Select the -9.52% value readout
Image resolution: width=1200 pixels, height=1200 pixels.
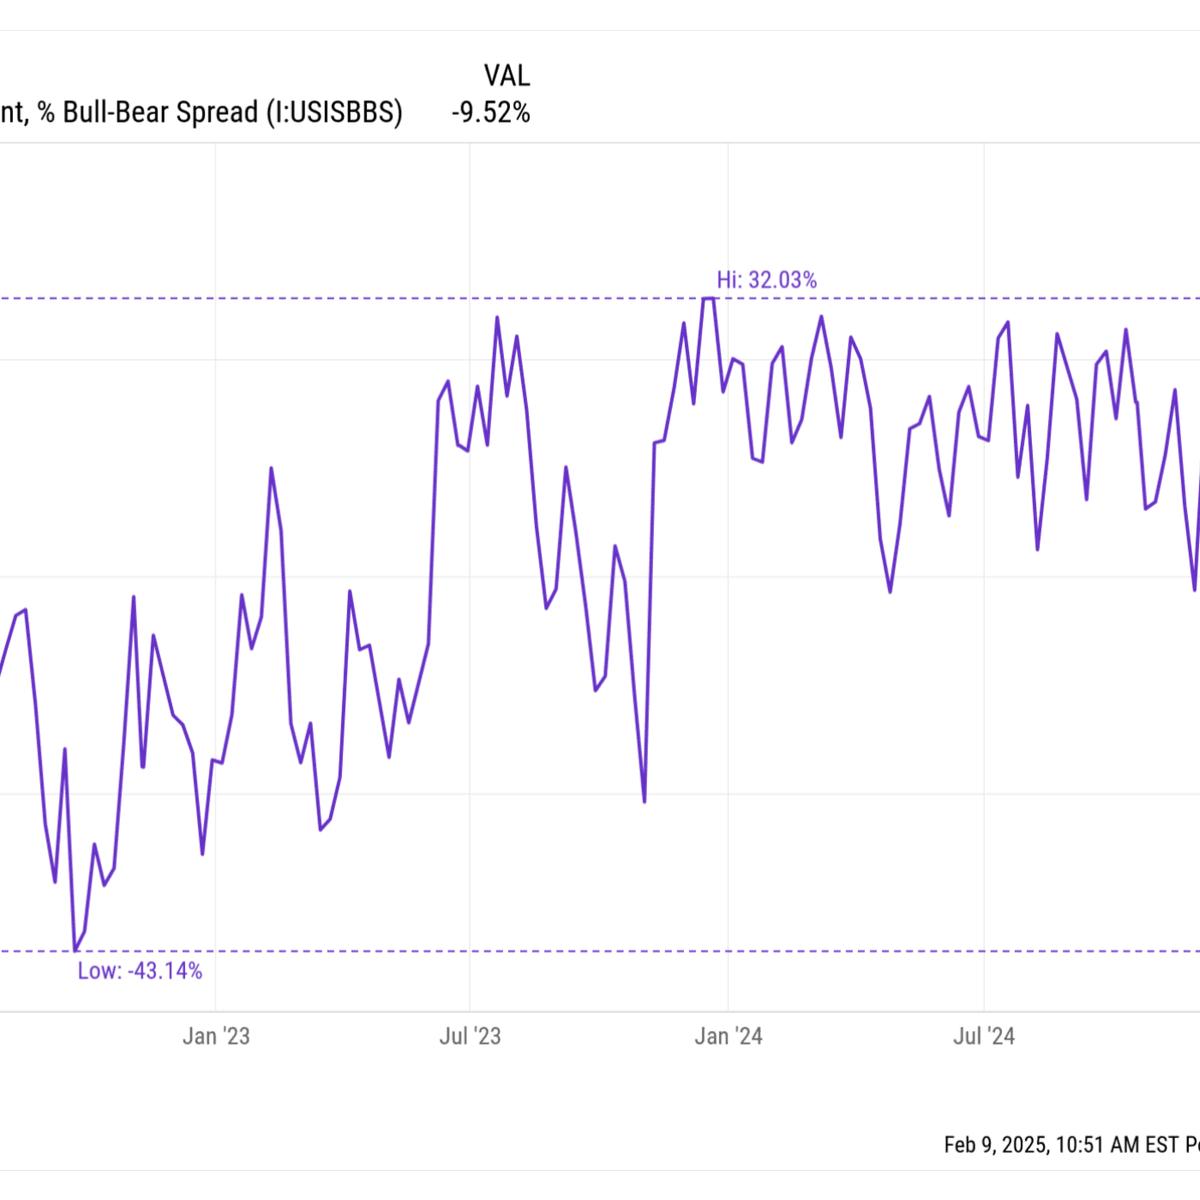490,113
